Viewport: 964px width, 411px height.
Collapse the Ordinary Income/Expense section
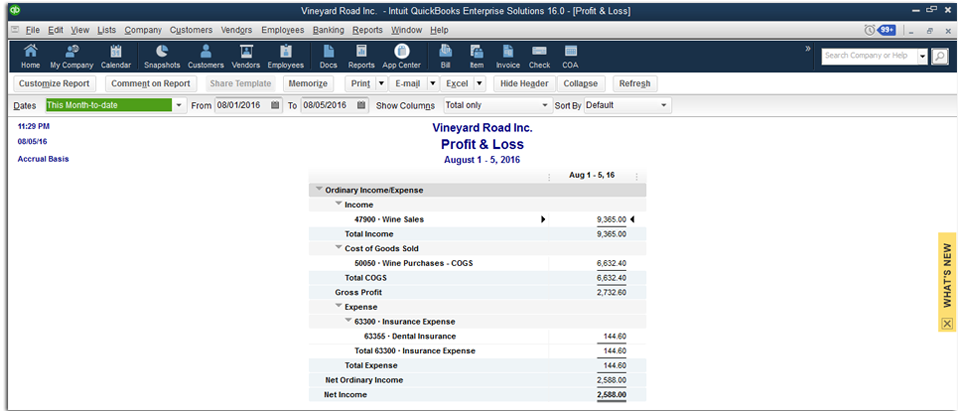319,189
